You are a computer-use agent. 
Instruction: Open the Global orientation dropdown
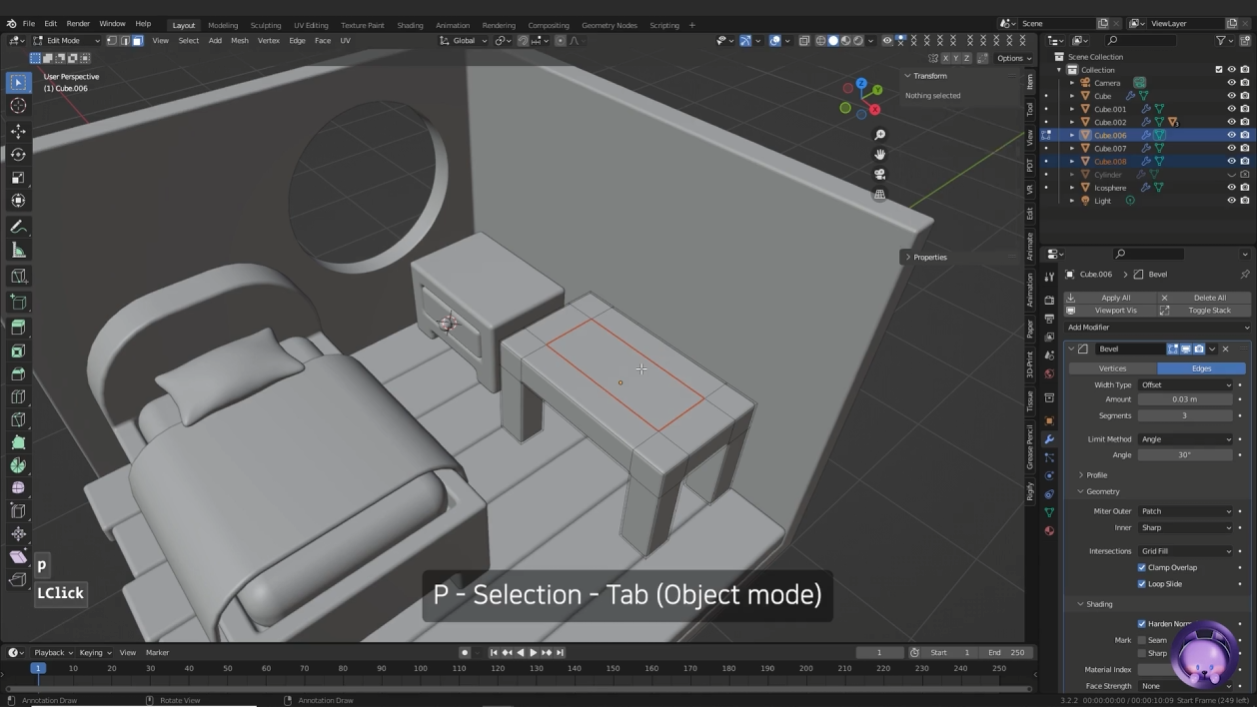pos(464,41)
